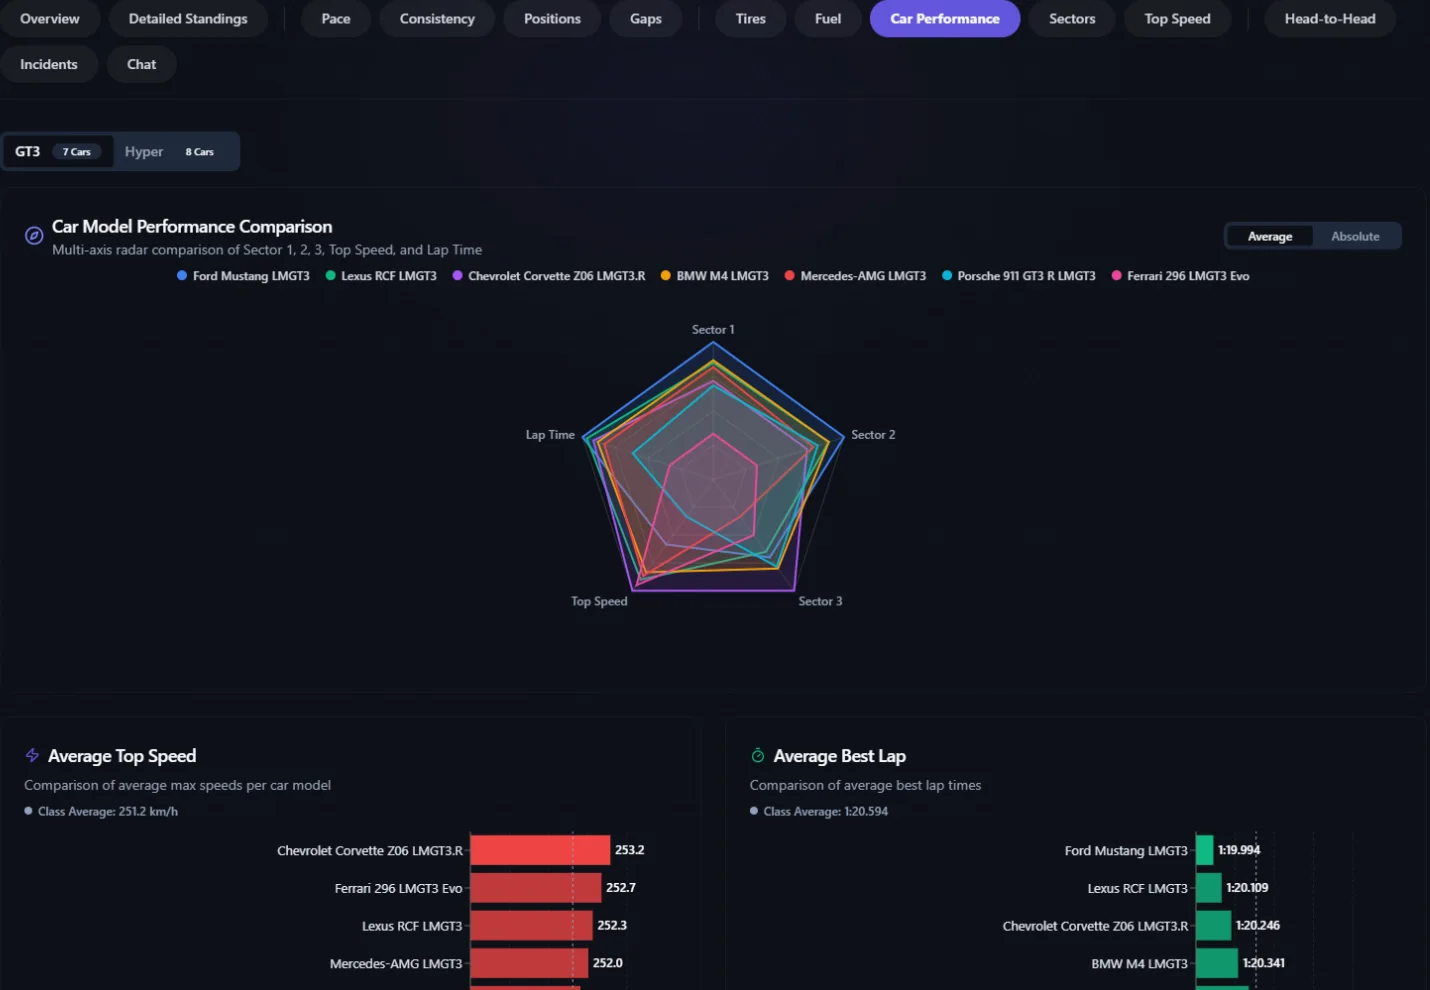Click the Lexus RCF top speed bar
This screenshot has height=990, width=1430.
[532, 925]
